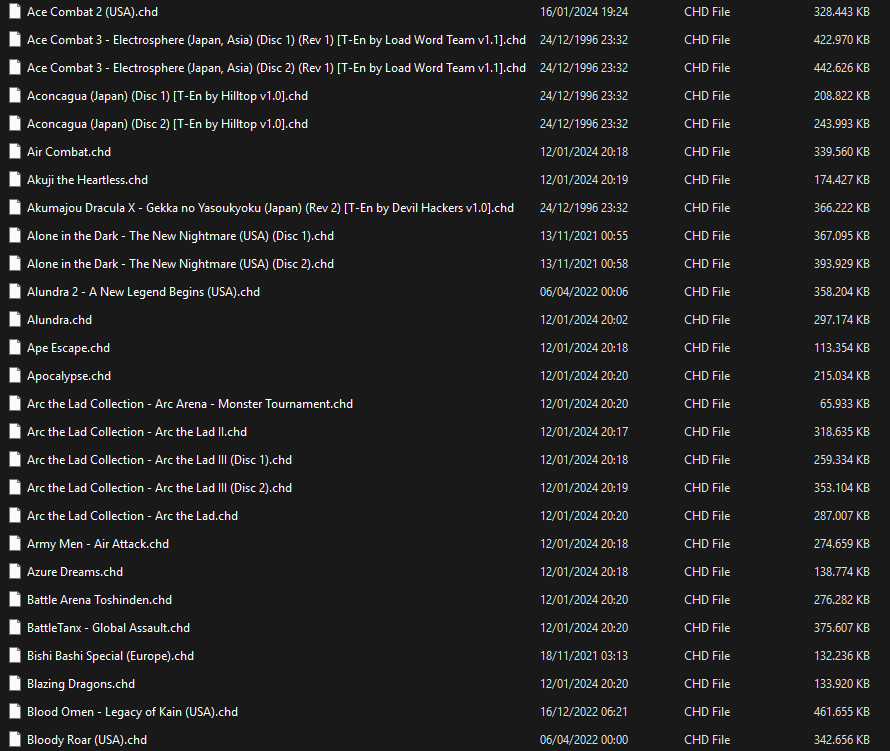
Task: Click the icon for Alundra 2 - A New Legend Begins
Action: (x=15, y=292)
